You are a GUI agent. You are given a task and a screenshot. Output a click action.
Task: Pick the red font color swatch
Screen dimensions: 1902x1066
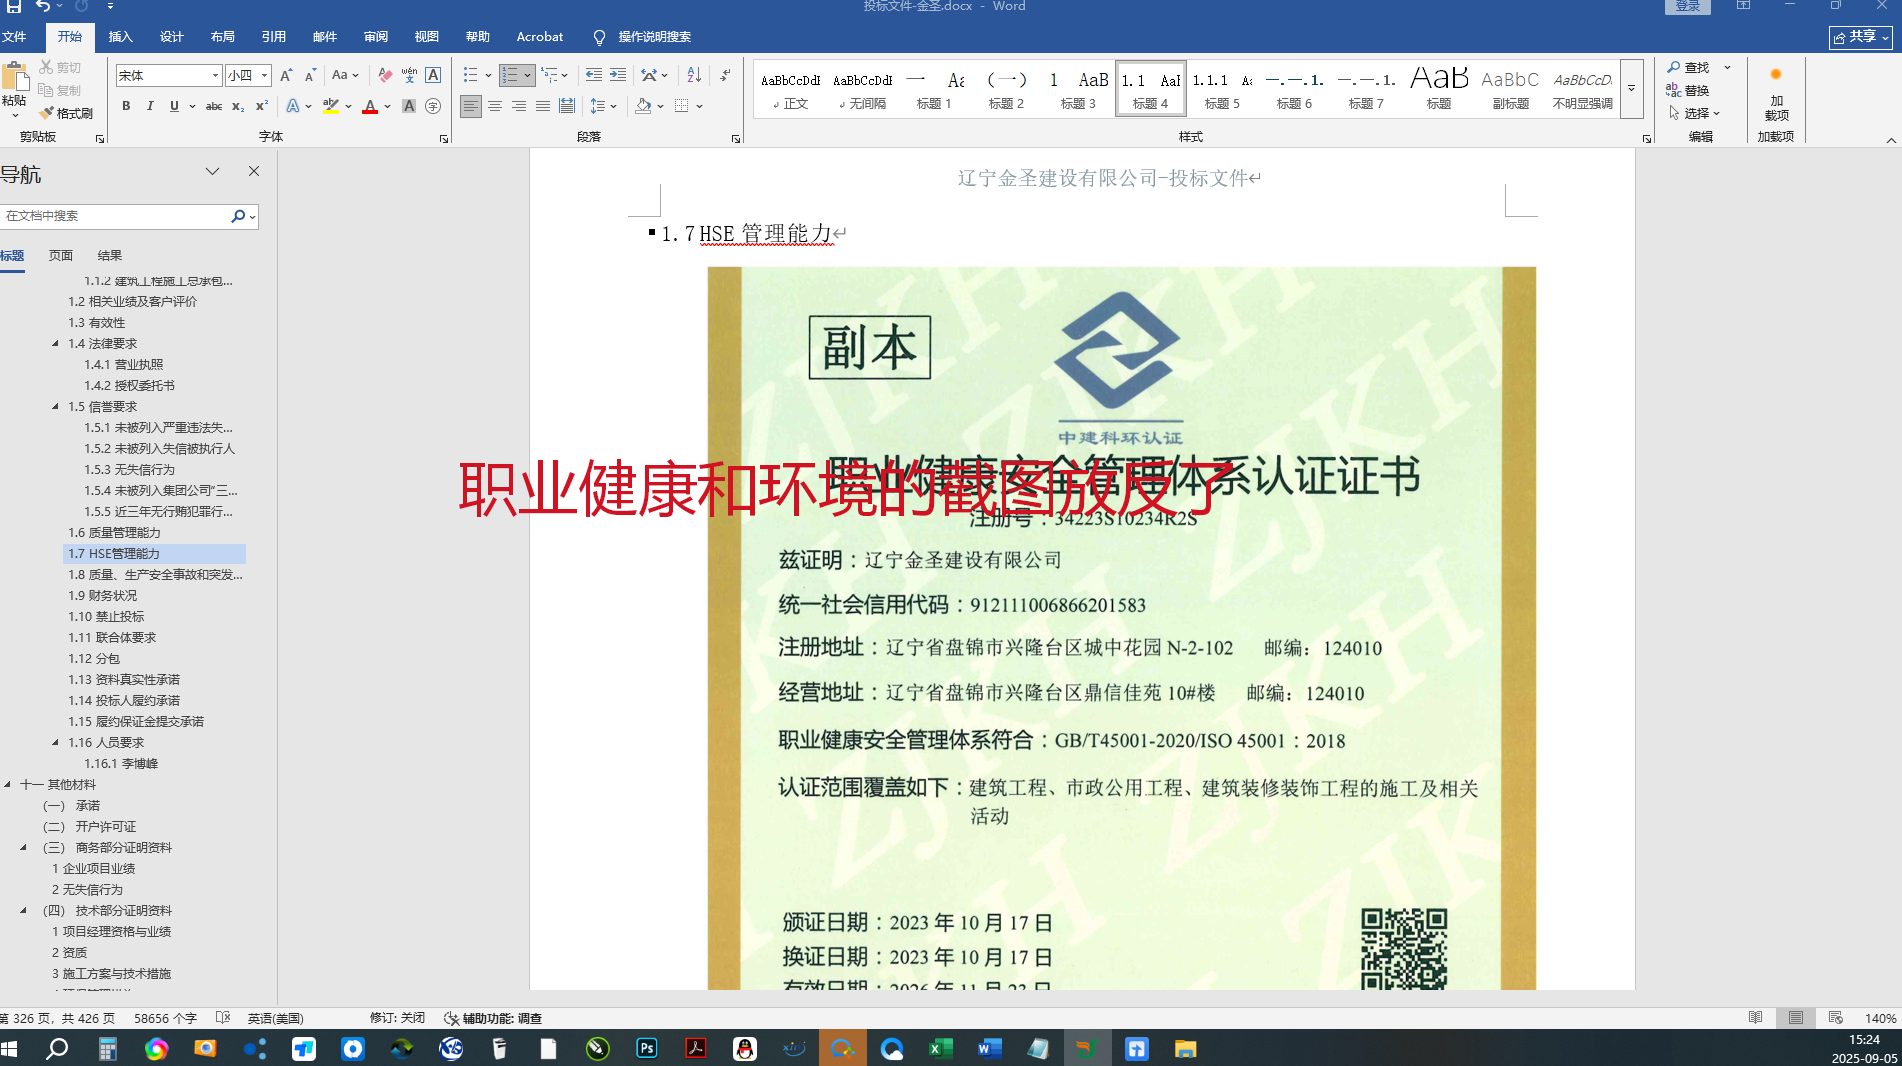tap(370, 106)
